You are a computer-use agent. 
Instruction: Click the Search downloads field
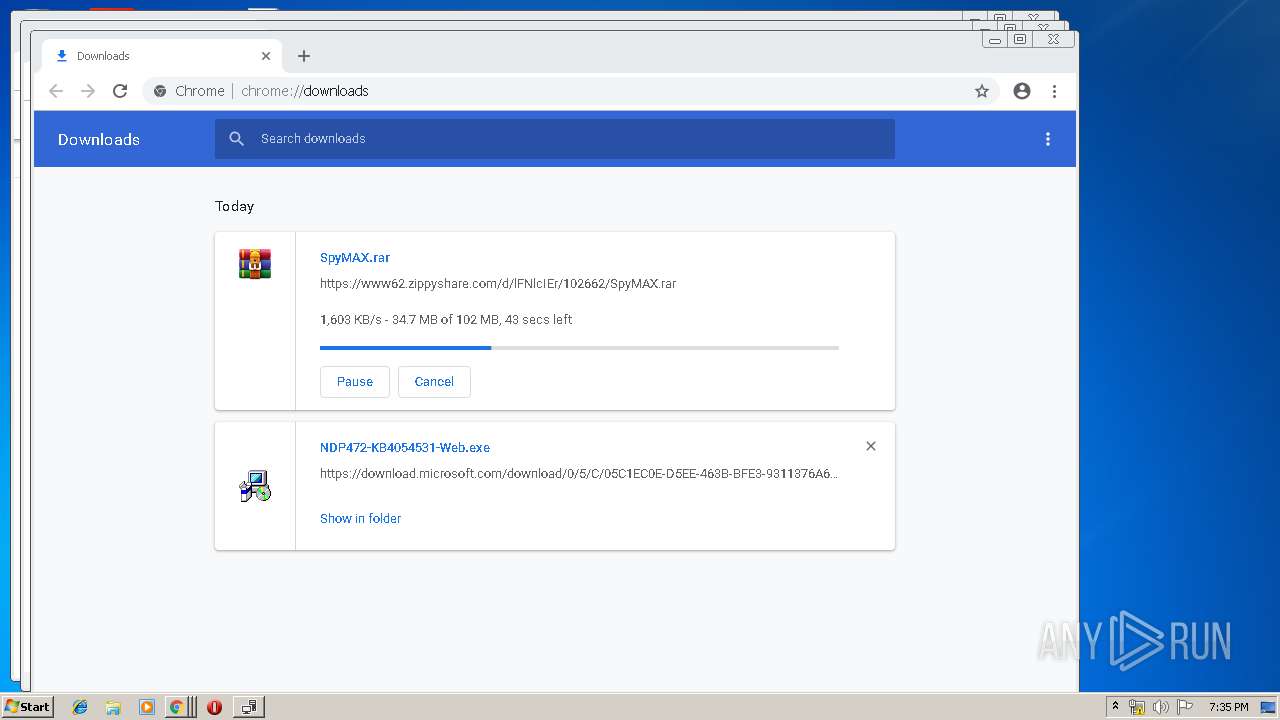click(x=555, y=139)
